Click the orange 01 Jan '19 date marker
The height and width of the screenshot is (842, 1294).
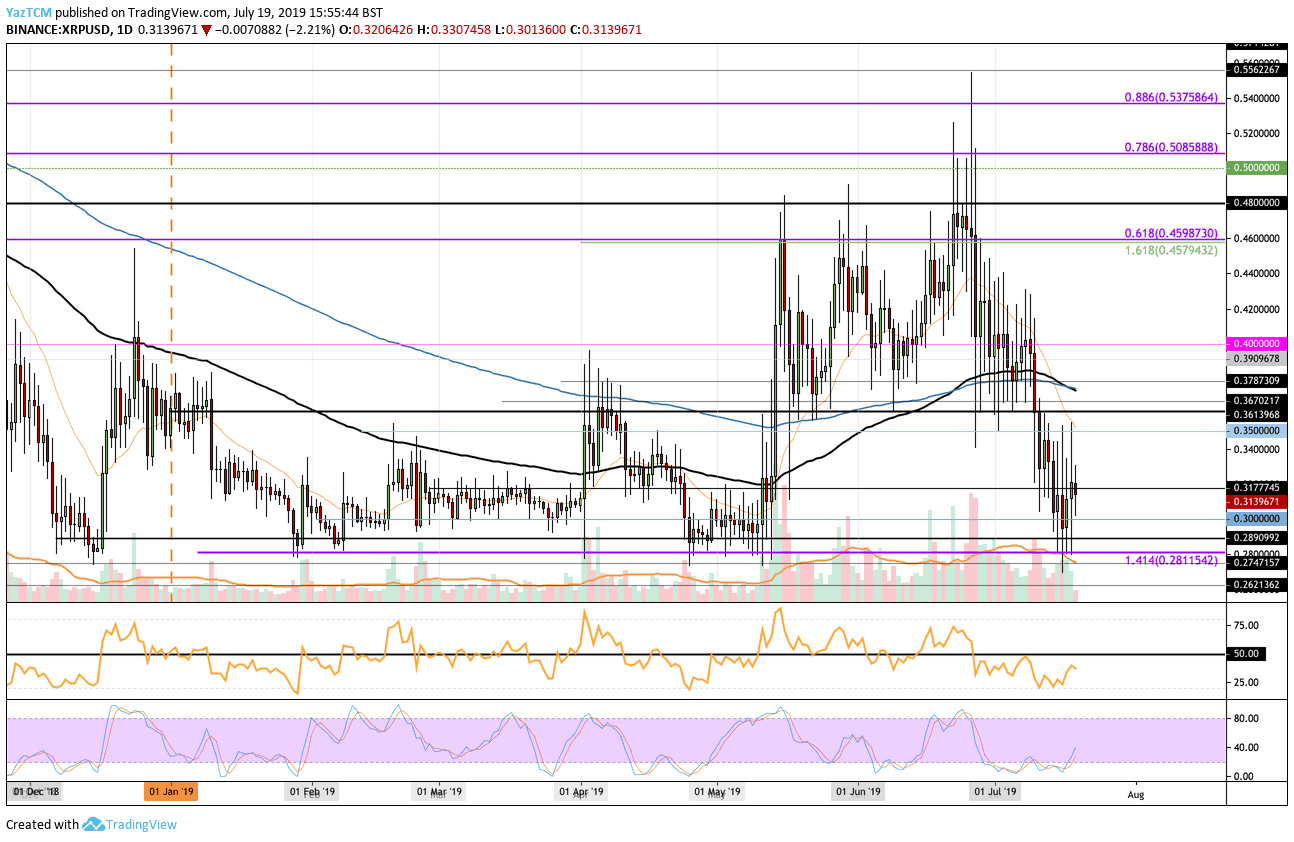click(172, 792)
